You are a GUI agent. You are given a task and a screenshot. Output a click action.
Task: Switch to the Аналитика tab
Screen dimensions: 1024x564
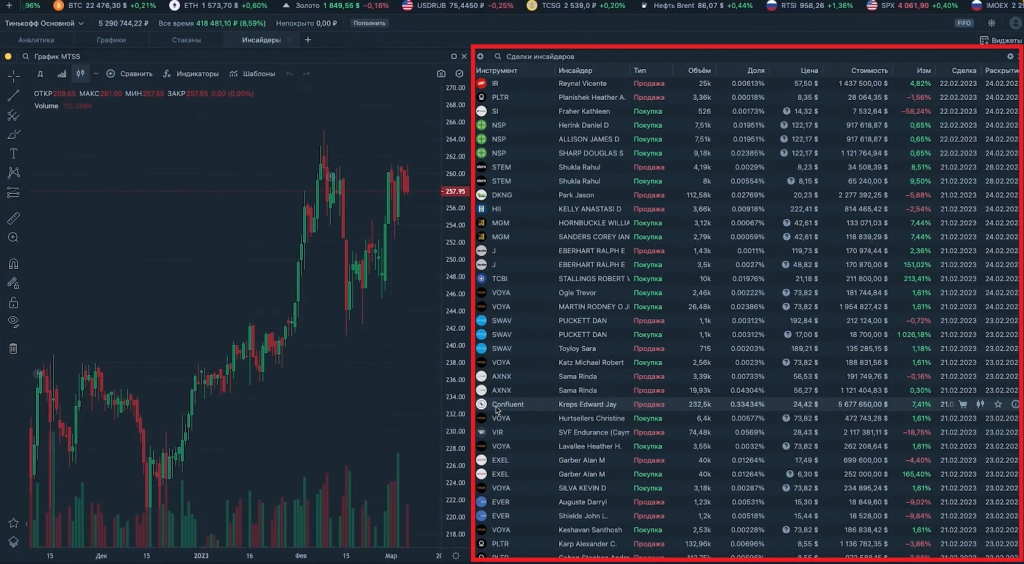pyautogui.click(x=36, y=40)
